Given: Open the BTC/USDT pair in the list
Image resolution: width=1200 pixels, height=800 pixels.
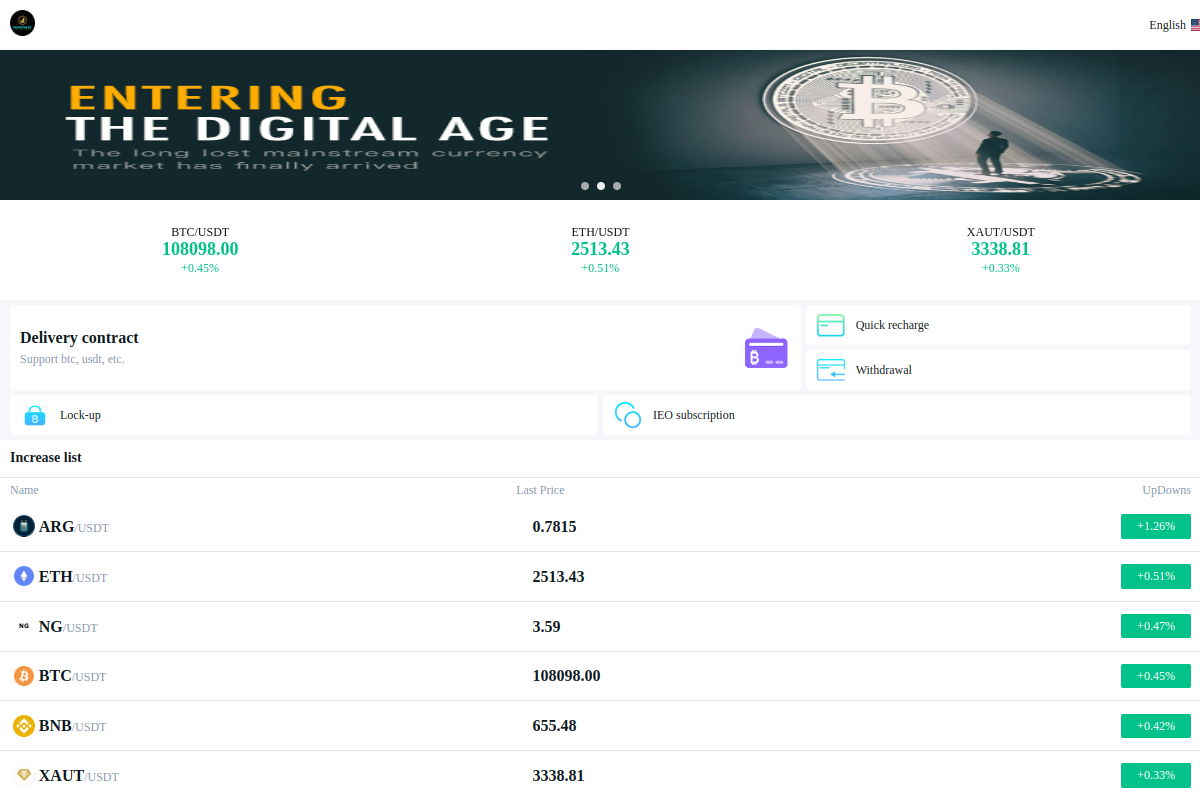Looking at the screenshot, I should point(600,676).
